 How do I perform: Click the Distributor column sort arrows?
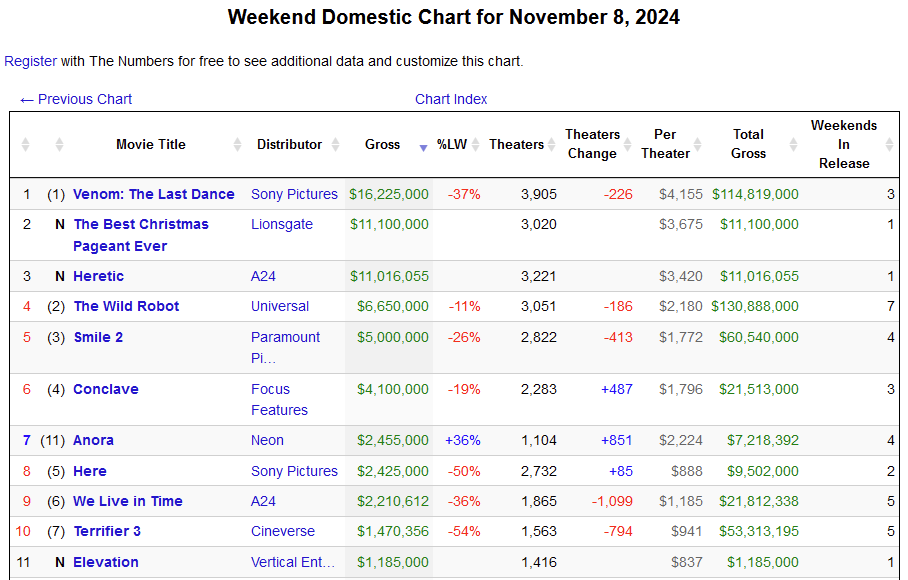pyautogui.click(x=335, y=145)
